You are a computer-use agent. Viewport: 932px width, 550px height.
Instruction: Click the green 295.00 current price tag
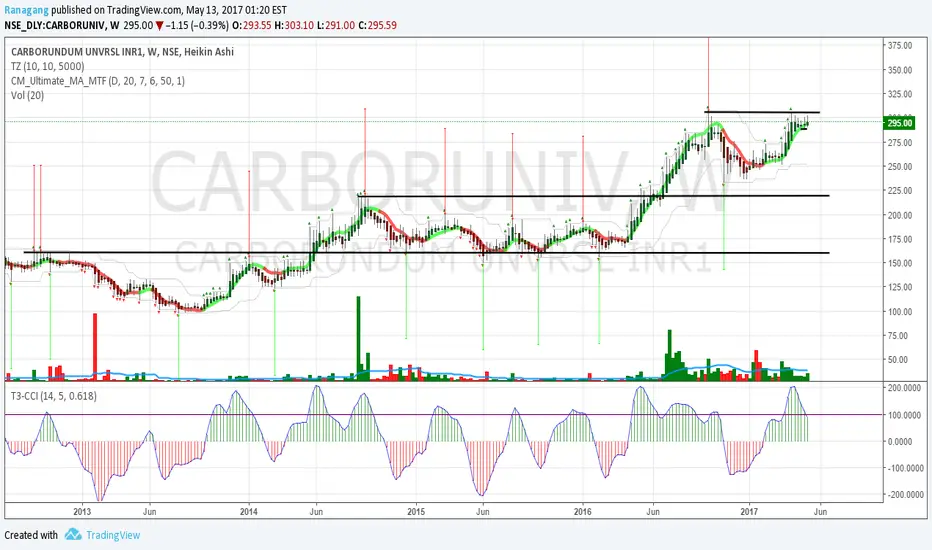pyautogui.click(x=899, y=123)
